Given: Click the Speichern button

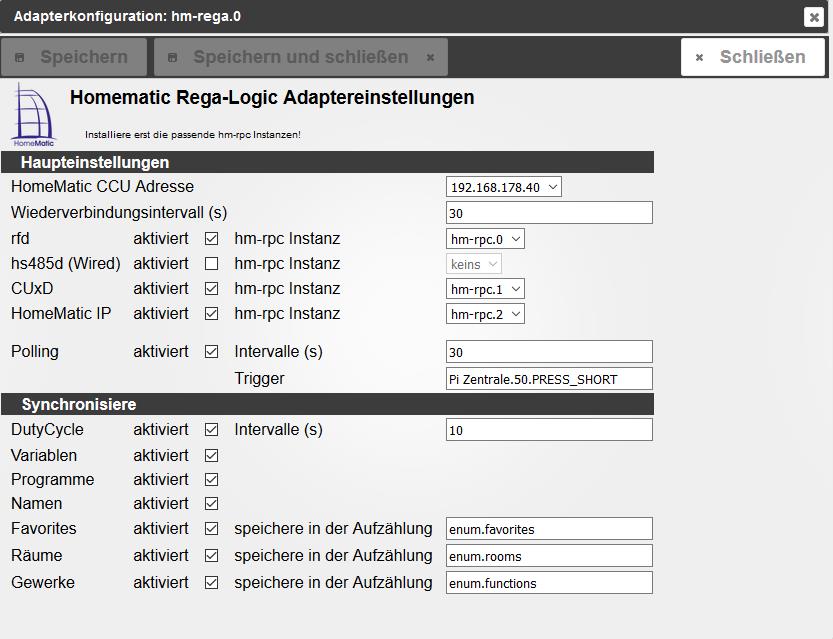Looking at the screenshot, I should (74, 57).
